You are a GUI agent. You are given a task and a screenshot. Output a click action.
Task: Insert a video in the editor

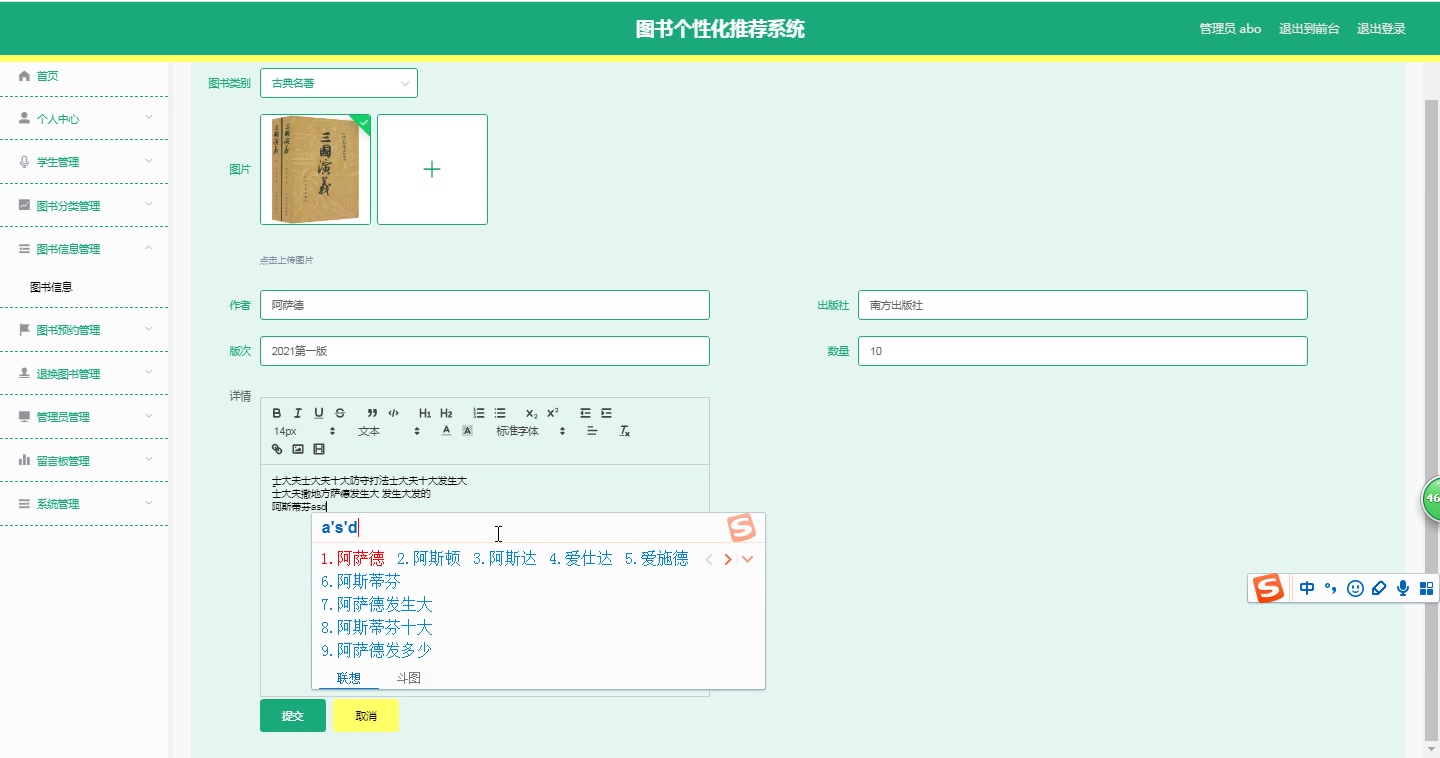[x=319, y=449]
